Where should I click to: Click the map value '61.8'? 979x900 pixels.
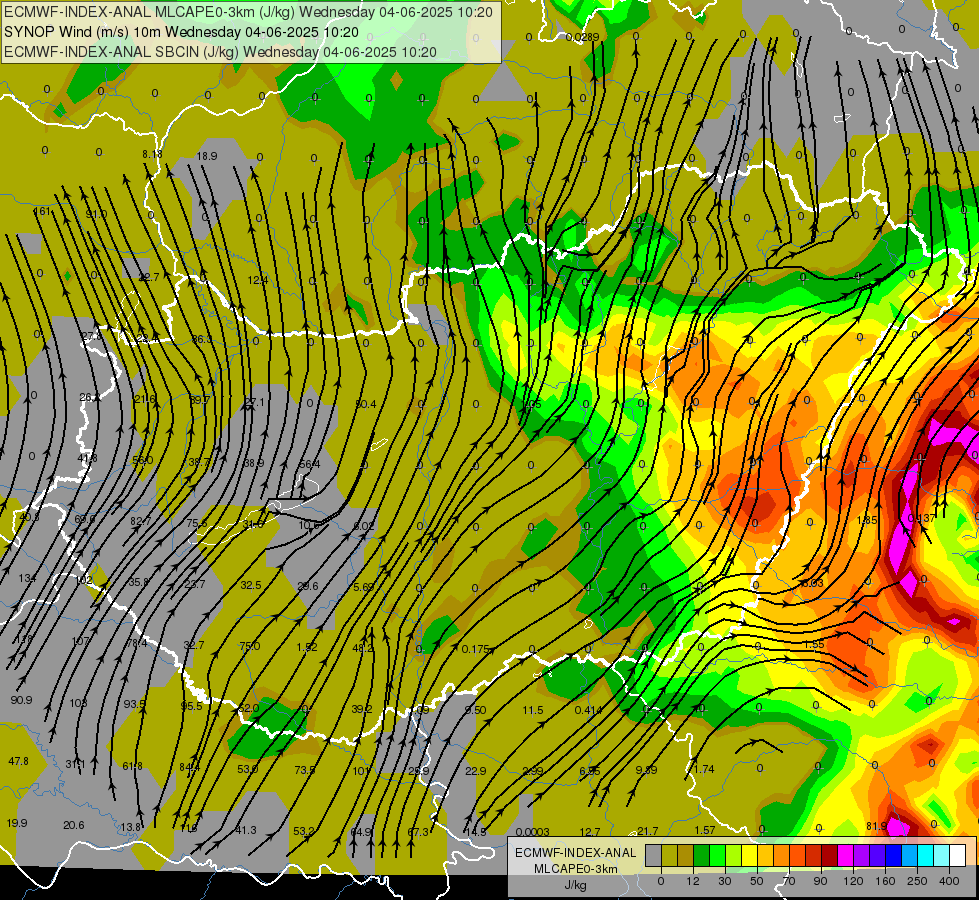click(132, 766)
